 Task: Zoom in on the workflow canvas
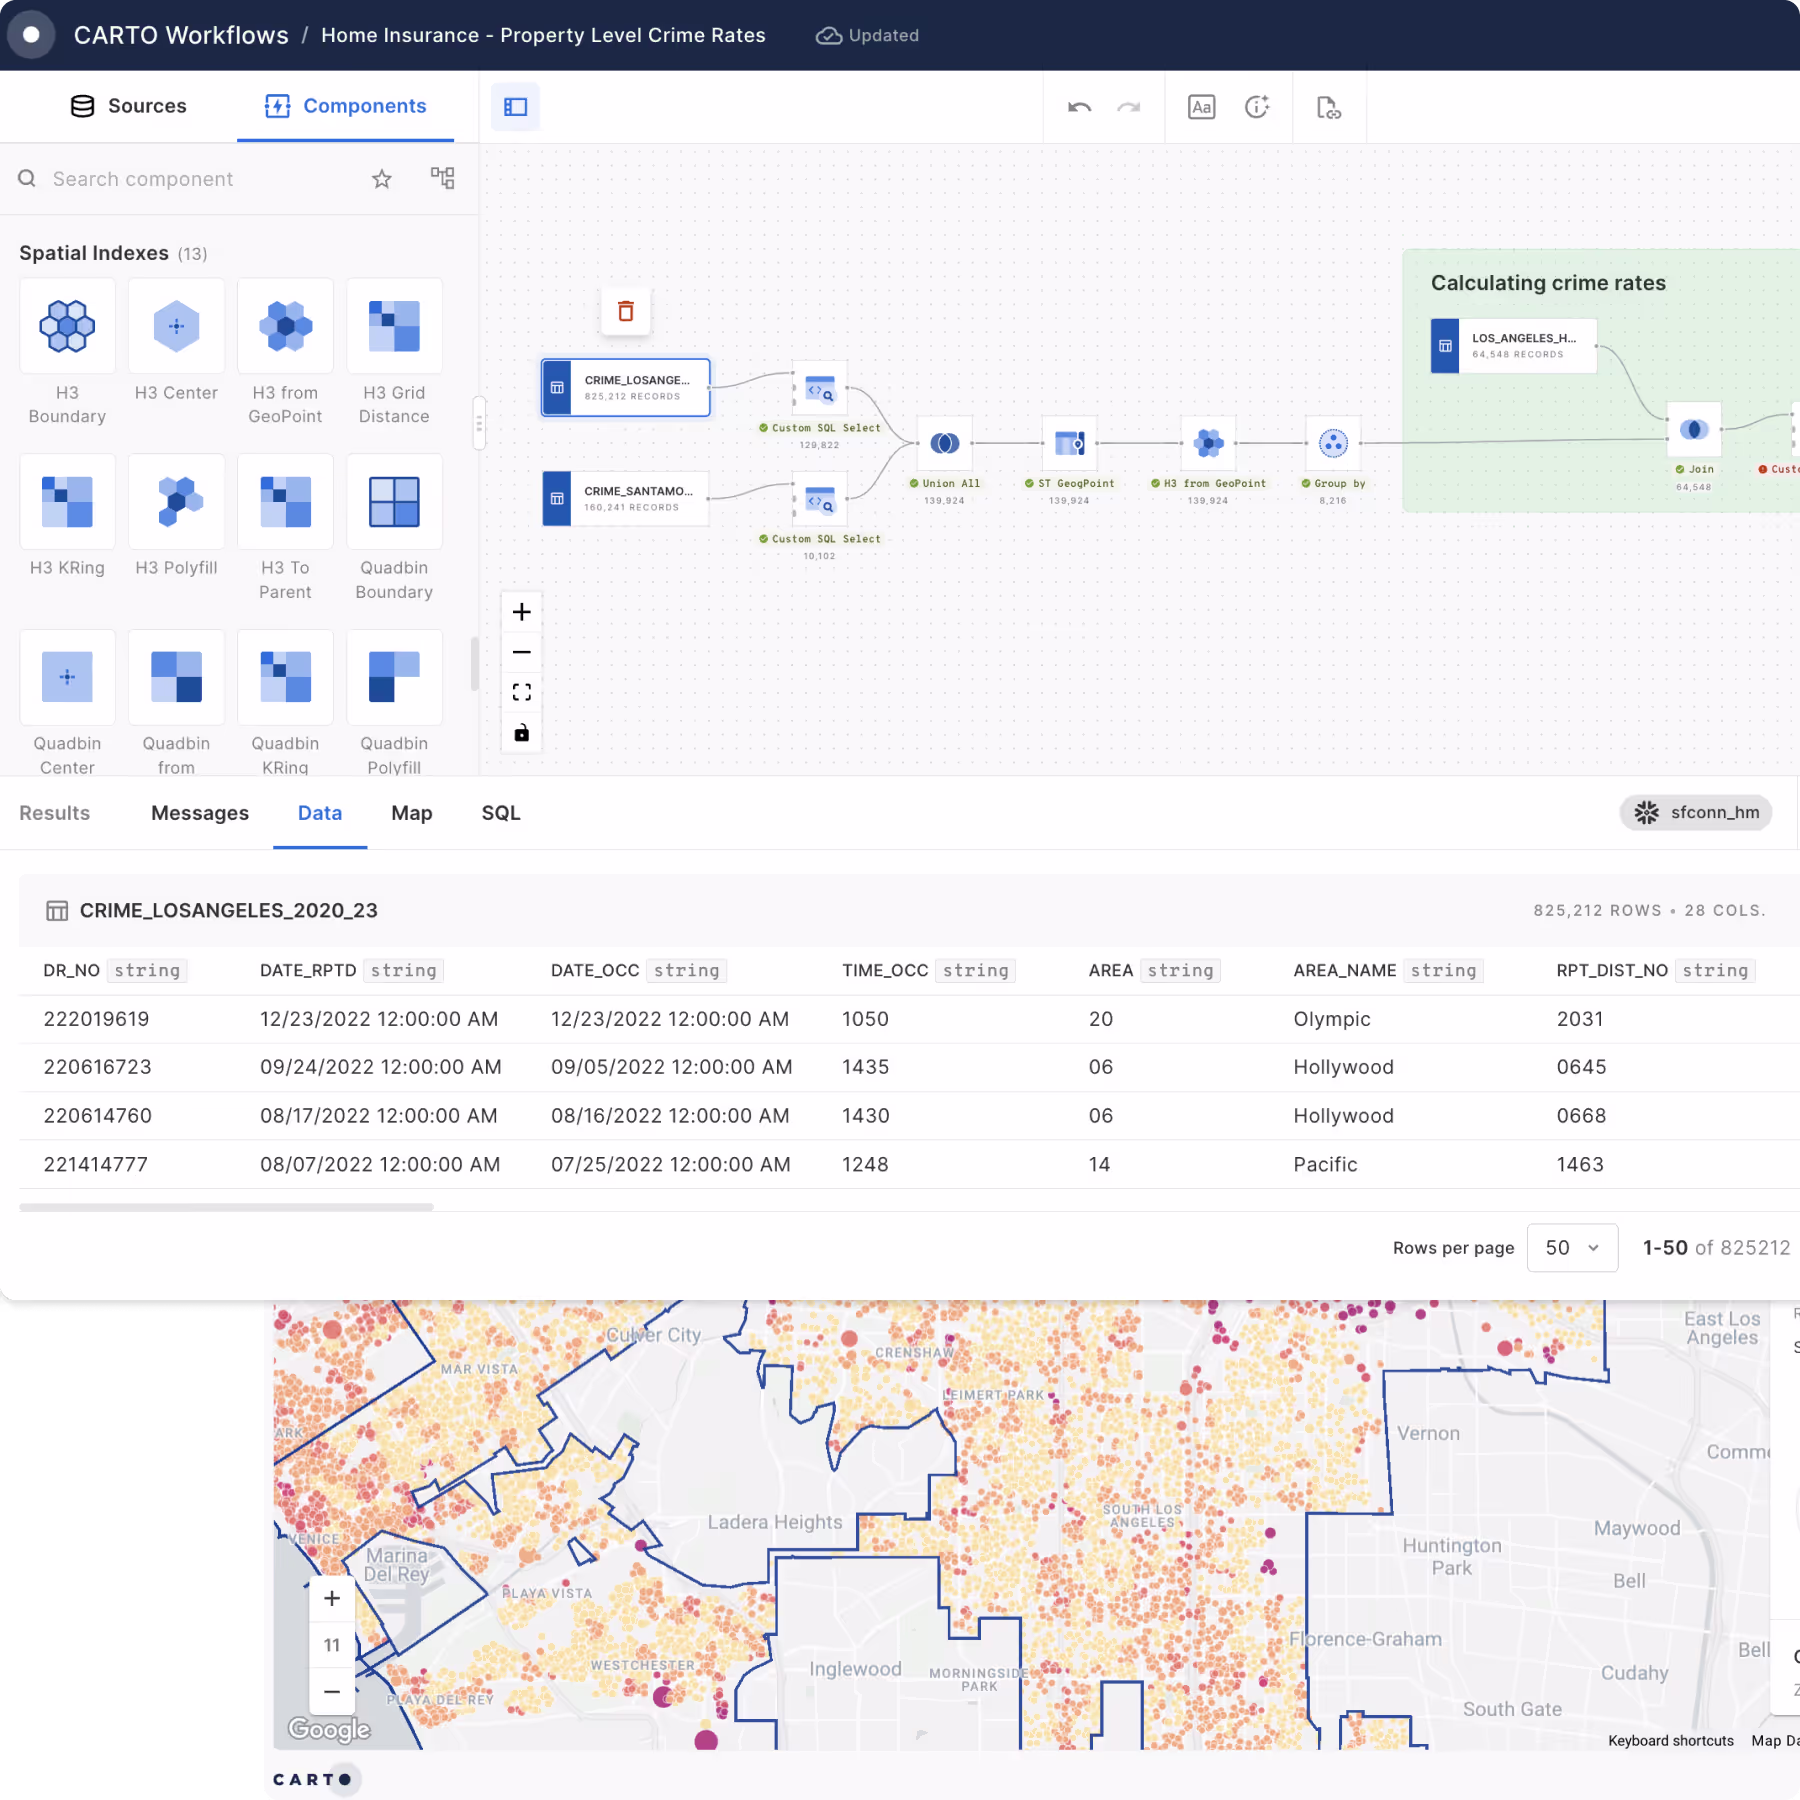(522, 612)
